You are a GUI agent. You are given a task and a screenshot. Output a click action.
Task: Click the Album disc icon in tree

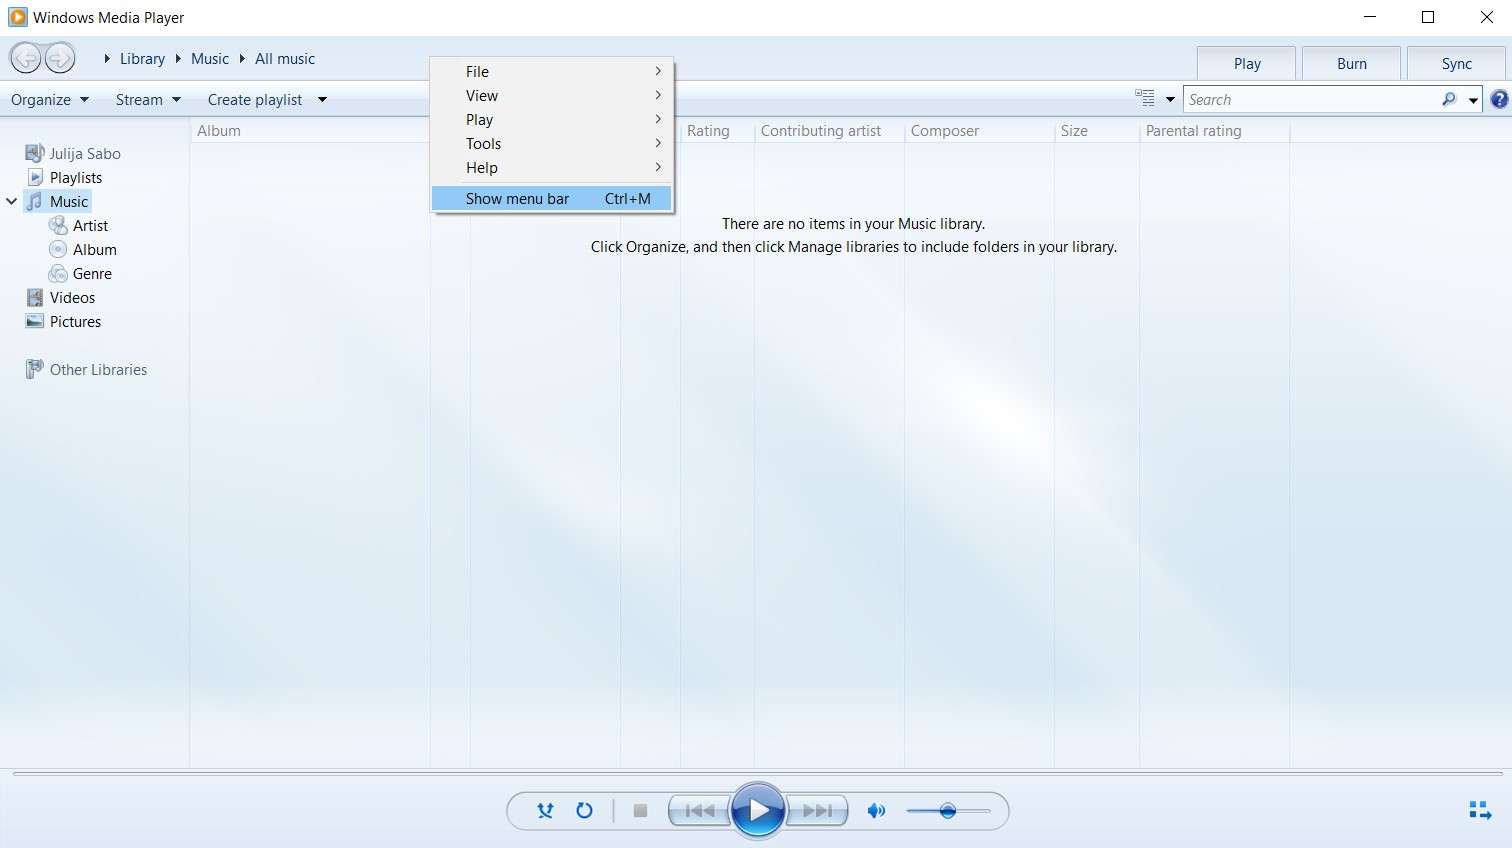pyautogui.click(x=59, y=249)
